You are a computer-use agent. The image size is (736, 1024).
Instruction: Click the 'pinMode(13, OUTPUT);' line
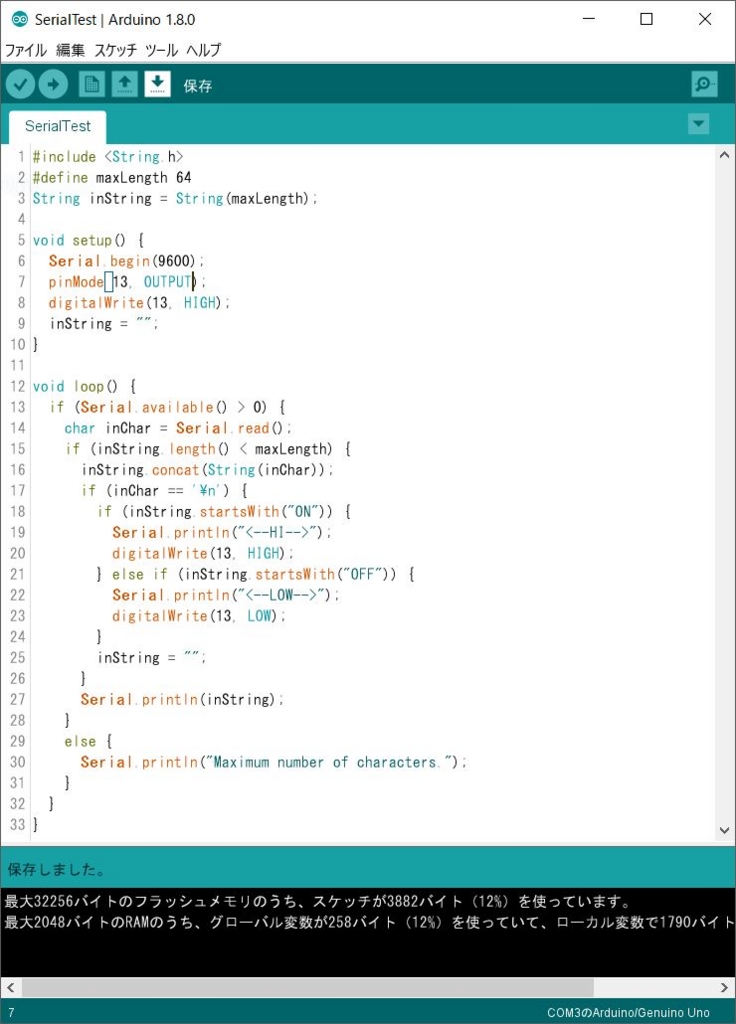coord(127,282)
